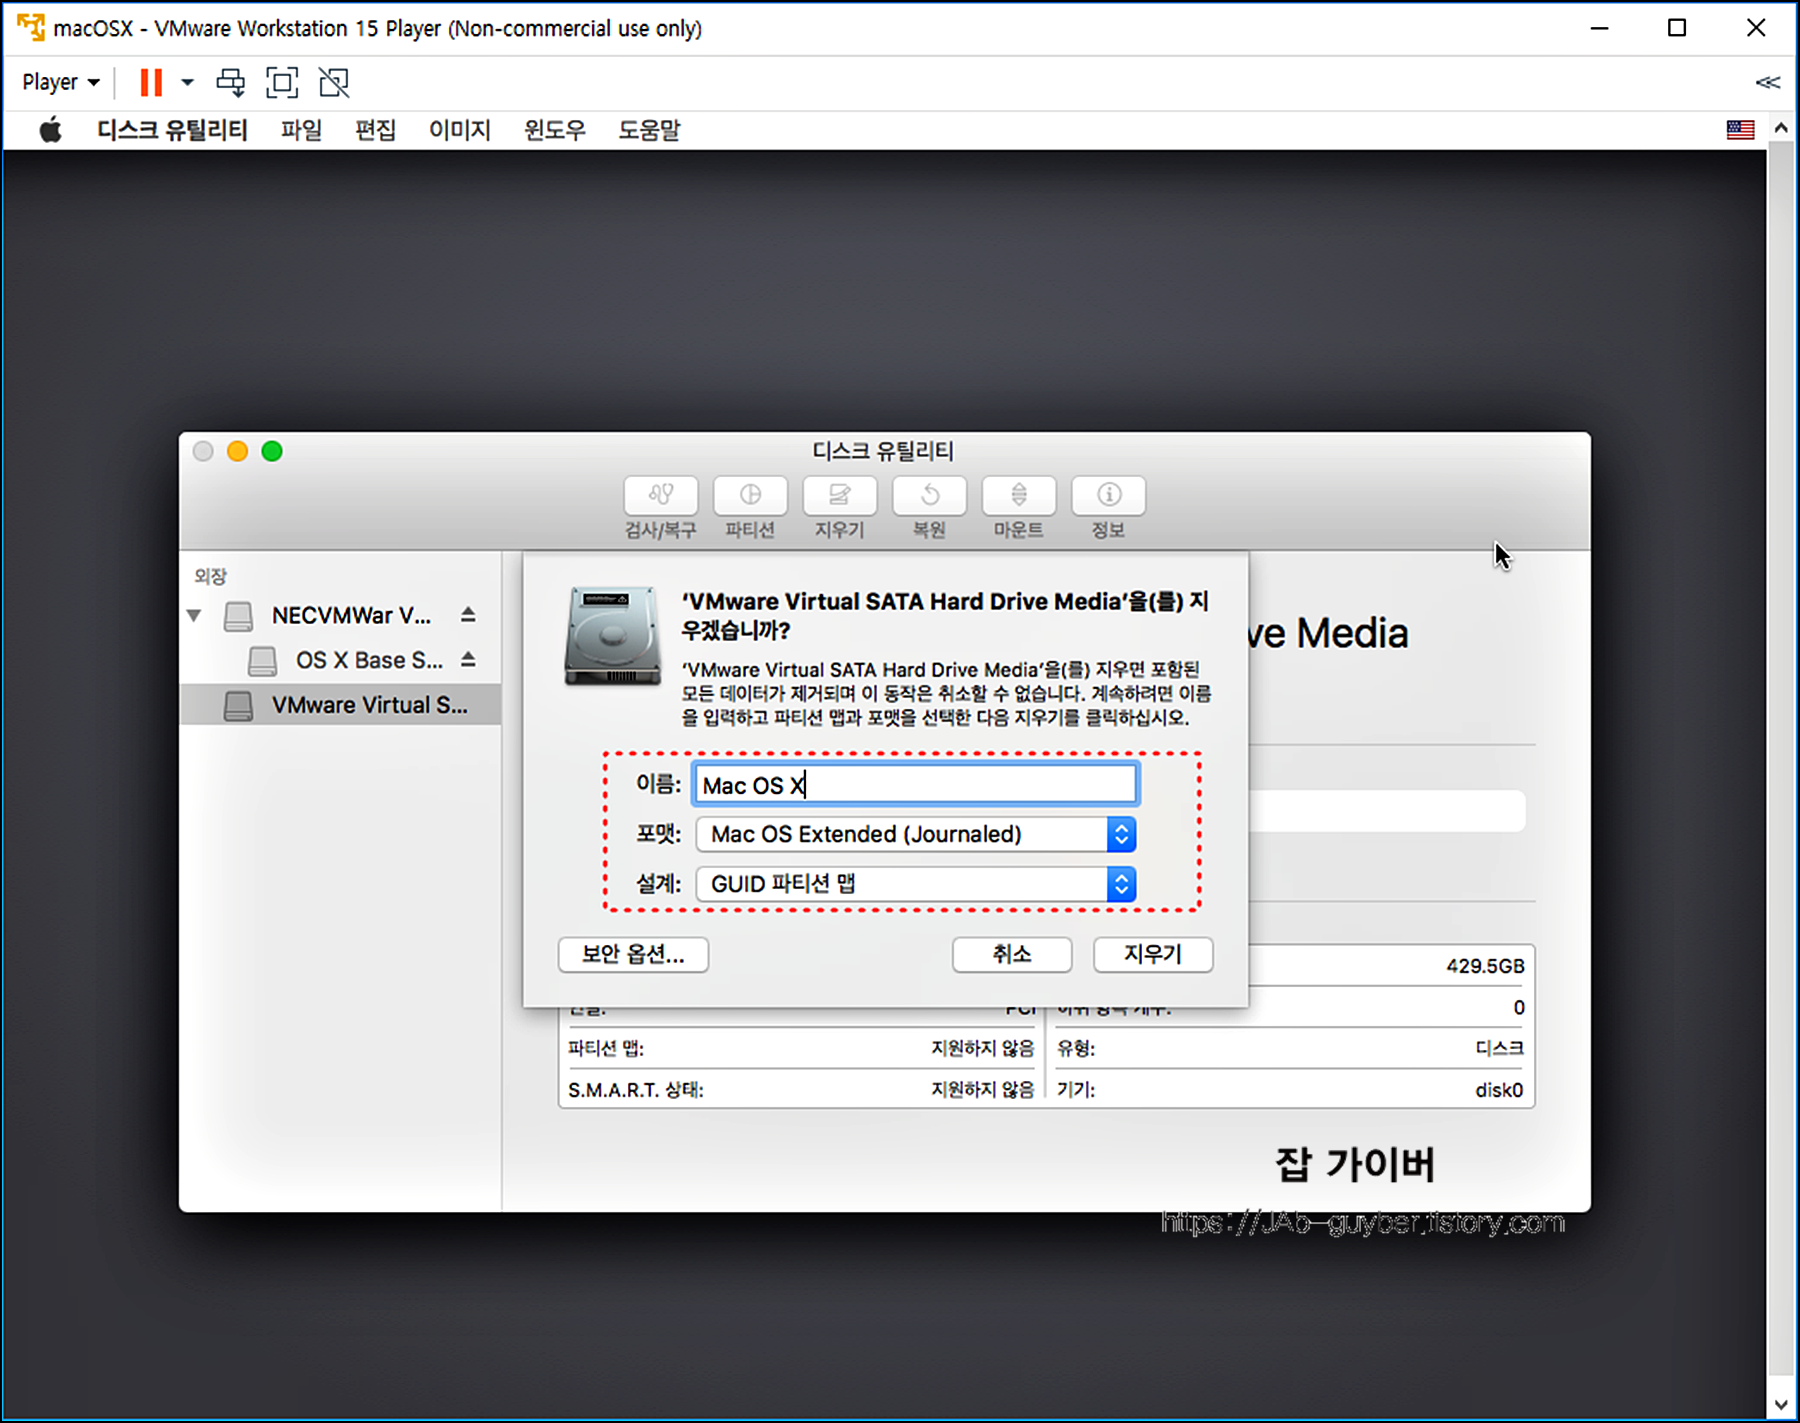Enter full screen mode in VMware

(282, 82)
